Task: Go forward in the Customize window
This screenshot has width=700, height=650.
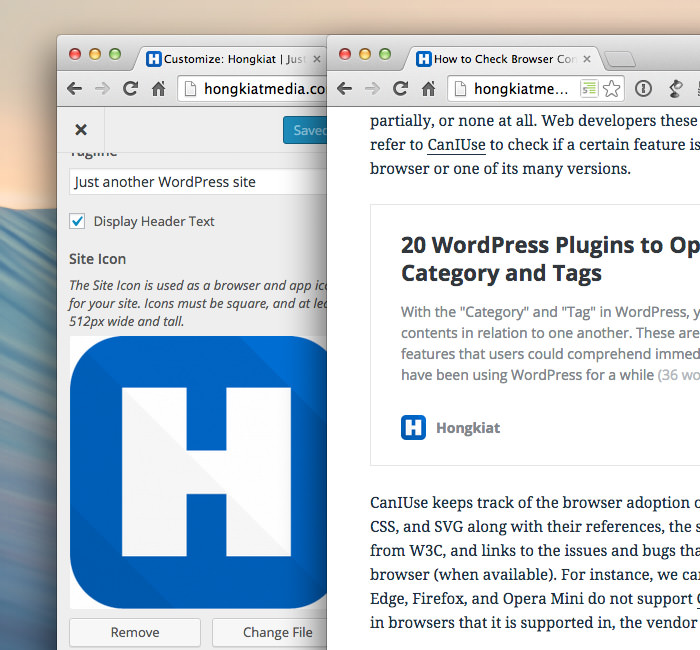Action: click(102, 89)
